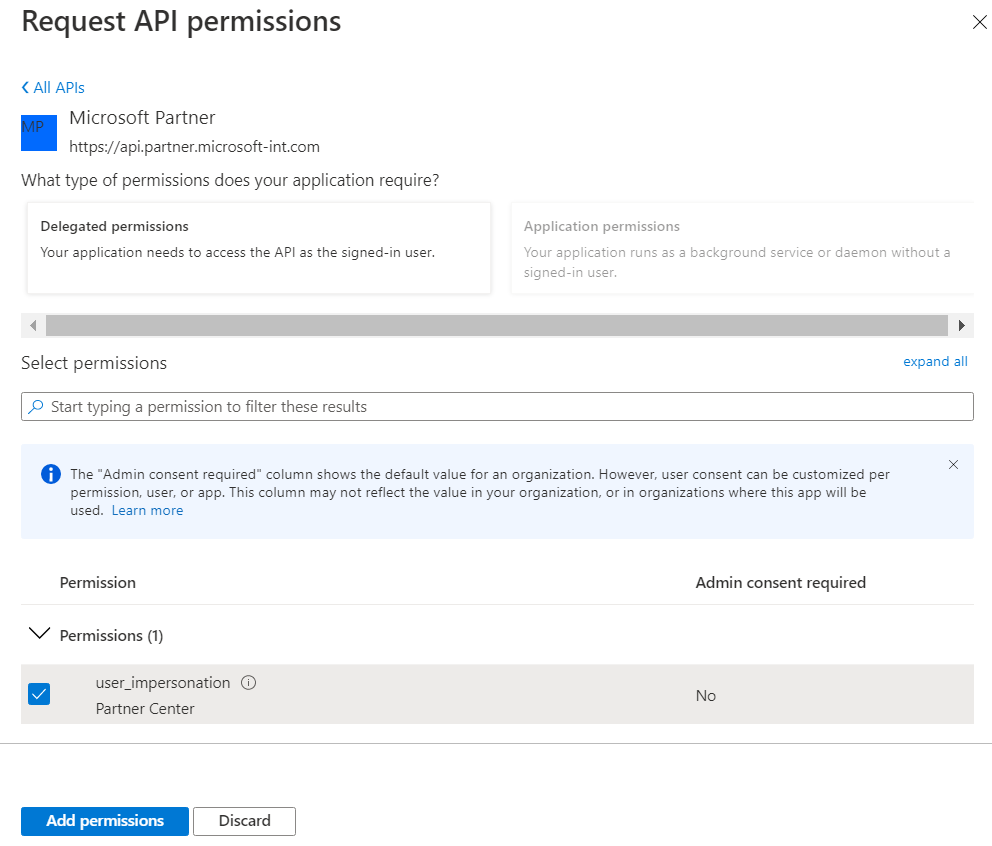Collapse the Permissions (1) group chevron
Image resolution: width=992 pixels, height=846 pixels.
click(x=39, y=633)
